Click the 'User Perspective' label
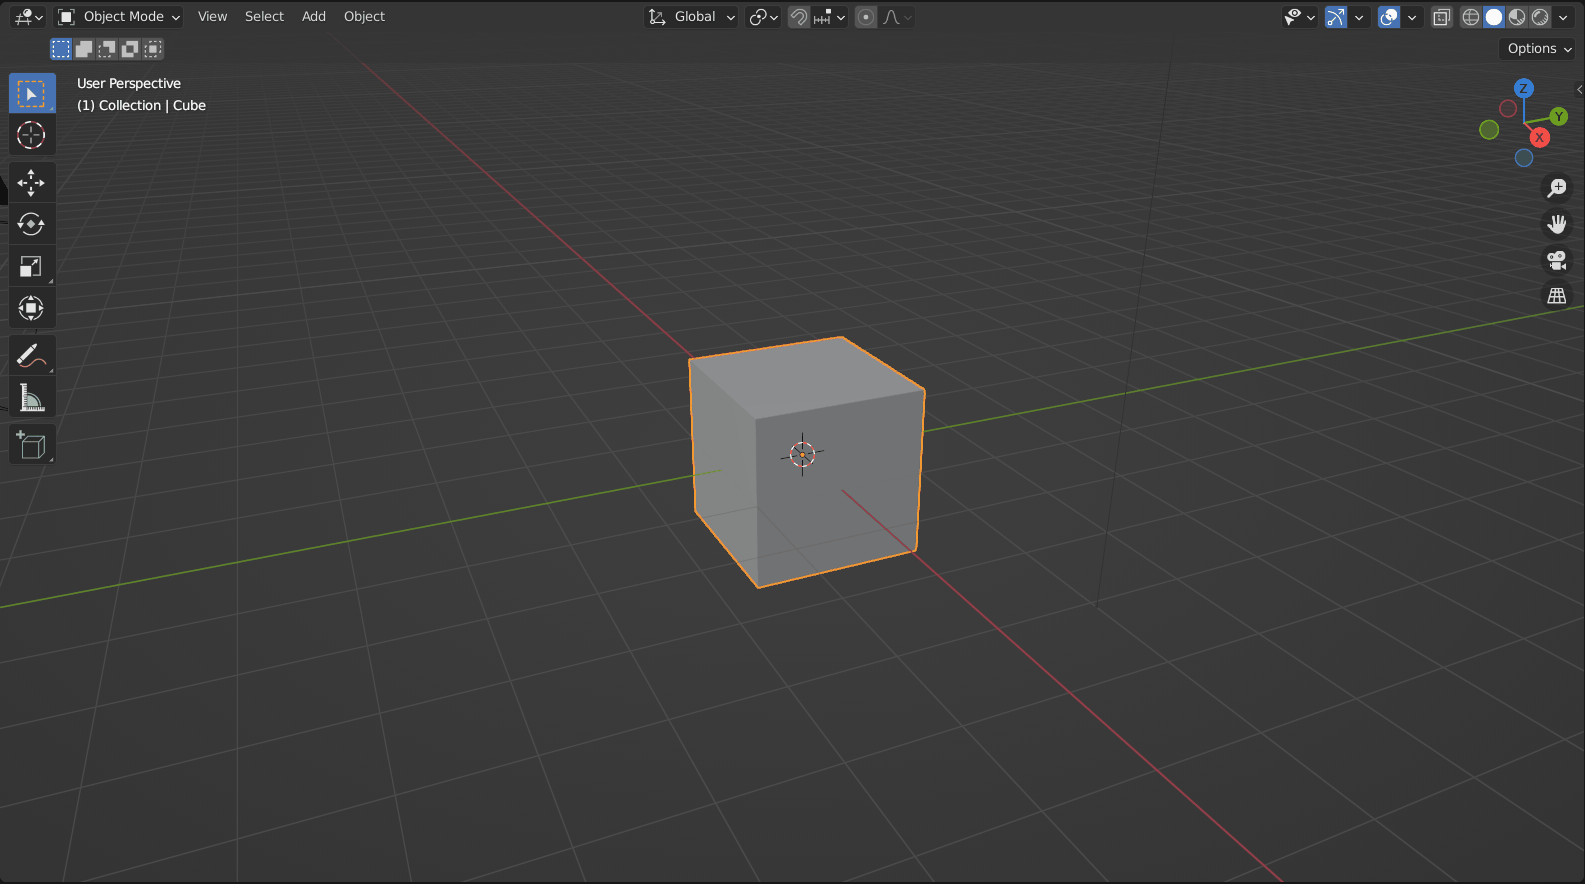The height and width of the screenshot is (884, 1585). pyautogui.click(x=129, y=84)
